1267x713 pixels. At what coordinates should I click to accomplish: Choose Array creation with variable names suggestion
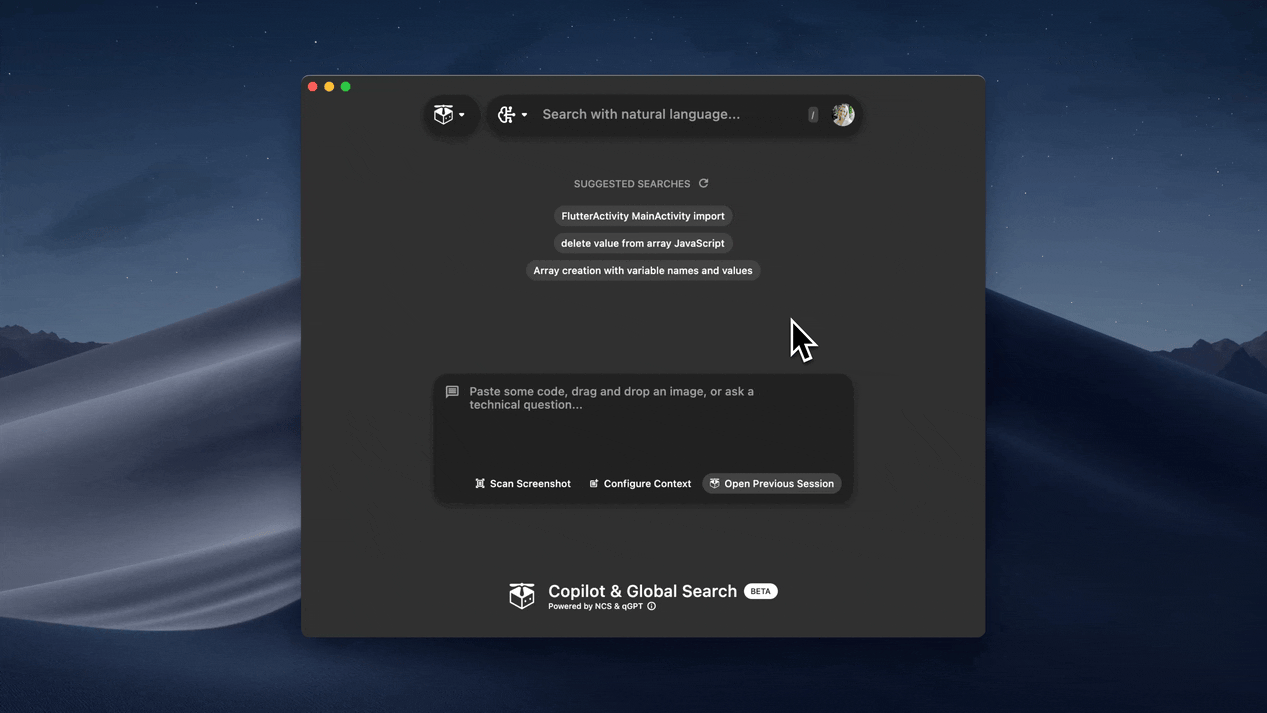coord(643,270)
